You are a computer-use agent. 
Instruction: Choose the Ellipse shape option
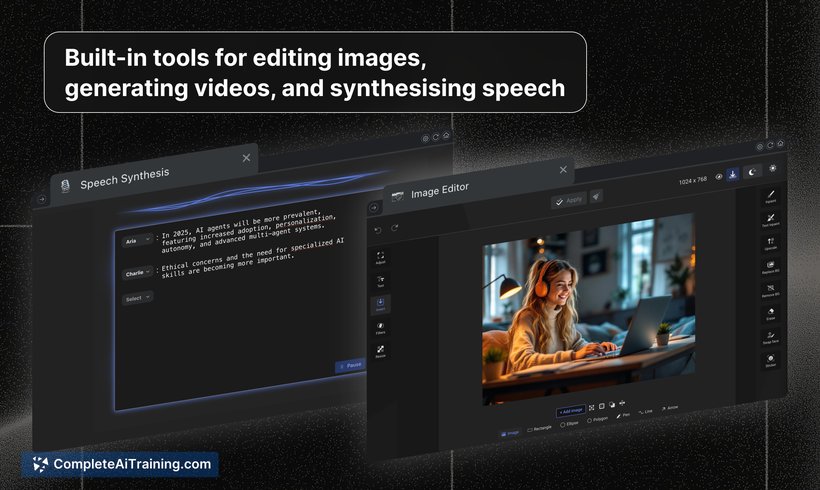(x=569, y=424)
